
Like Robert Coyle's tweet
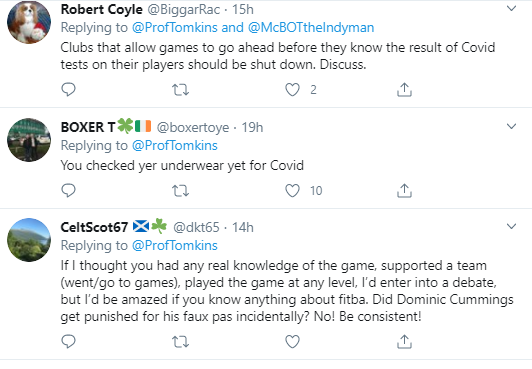pos(292,90)
